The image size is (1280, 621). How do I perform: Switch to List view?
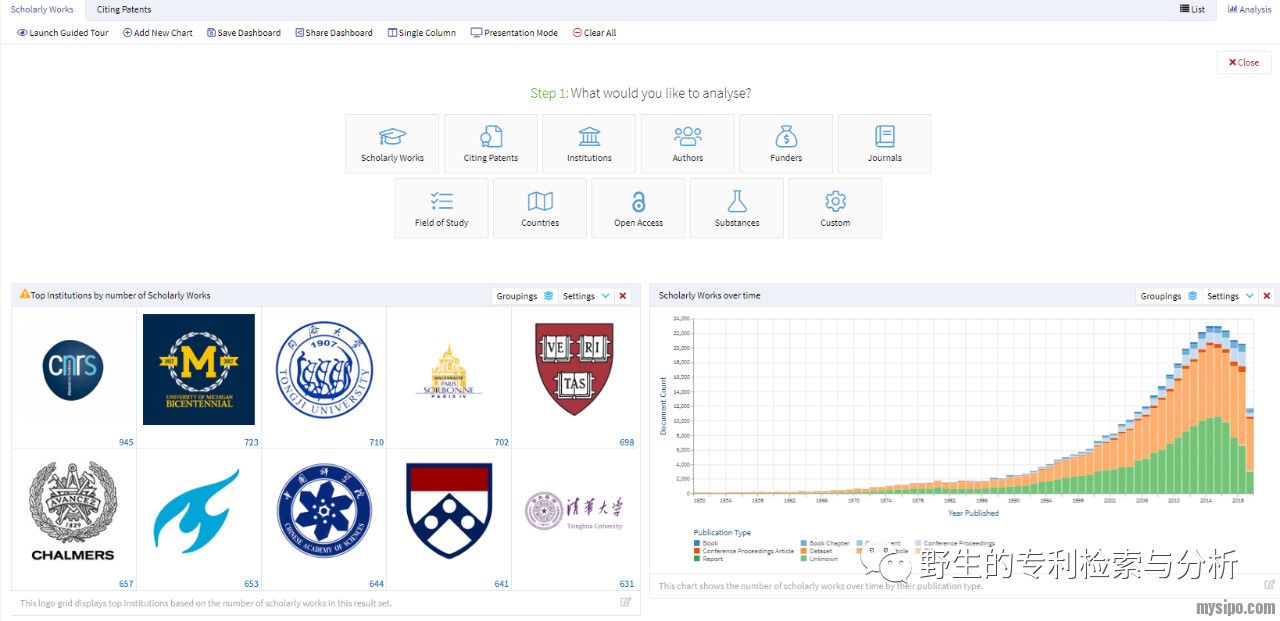coord(1192,9)
